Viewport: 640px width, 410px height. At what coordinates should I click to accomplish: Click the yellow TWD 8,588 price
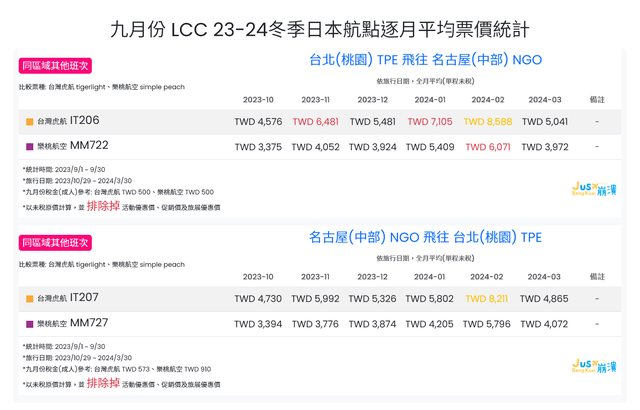[x=486, y=122]
